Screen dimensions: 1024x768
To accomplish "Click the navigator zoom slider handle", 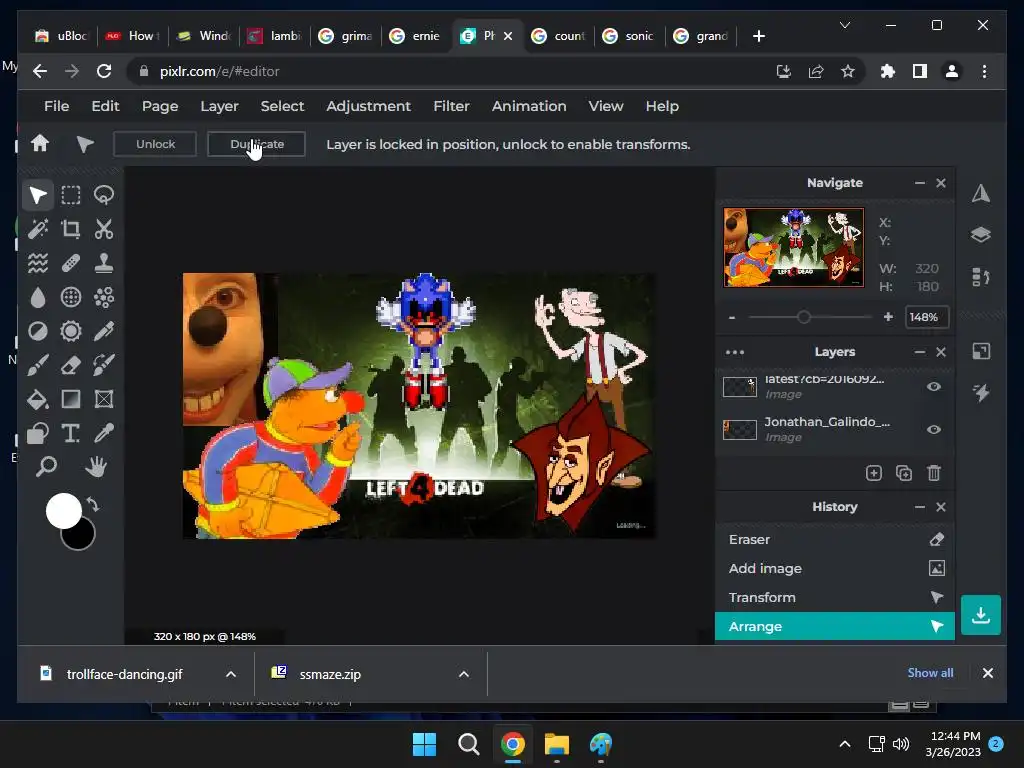I will click(x=804, y=317).
